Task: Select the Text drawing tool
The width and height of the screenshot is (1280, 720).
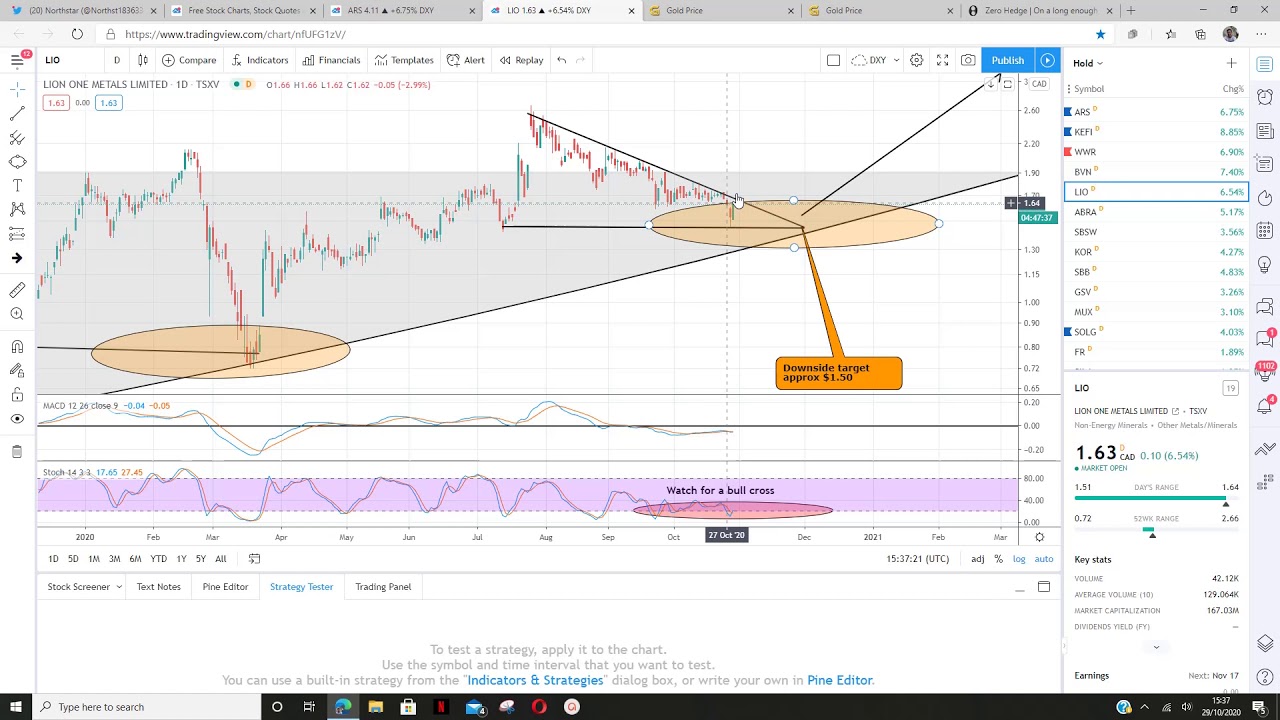Action: click(x=17, y=185)
